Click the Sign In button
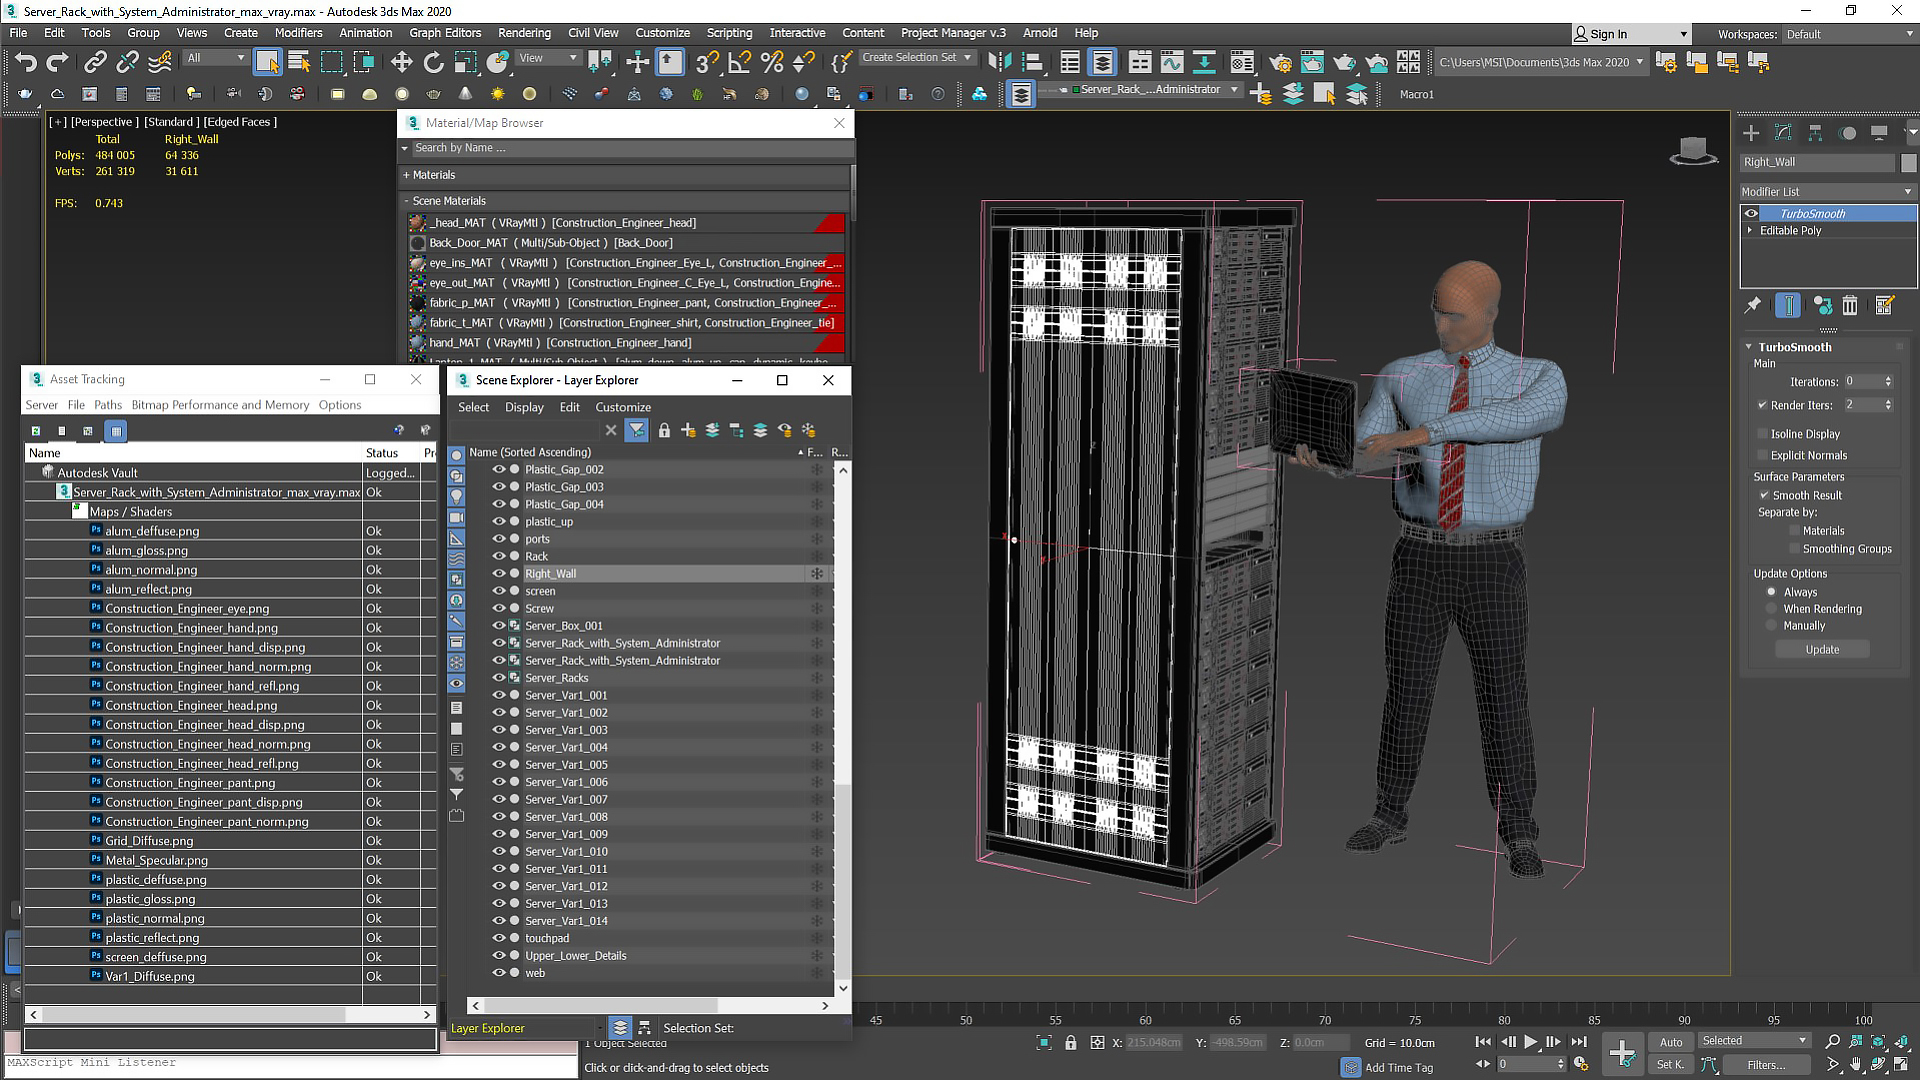 (x=1629, y=34)
